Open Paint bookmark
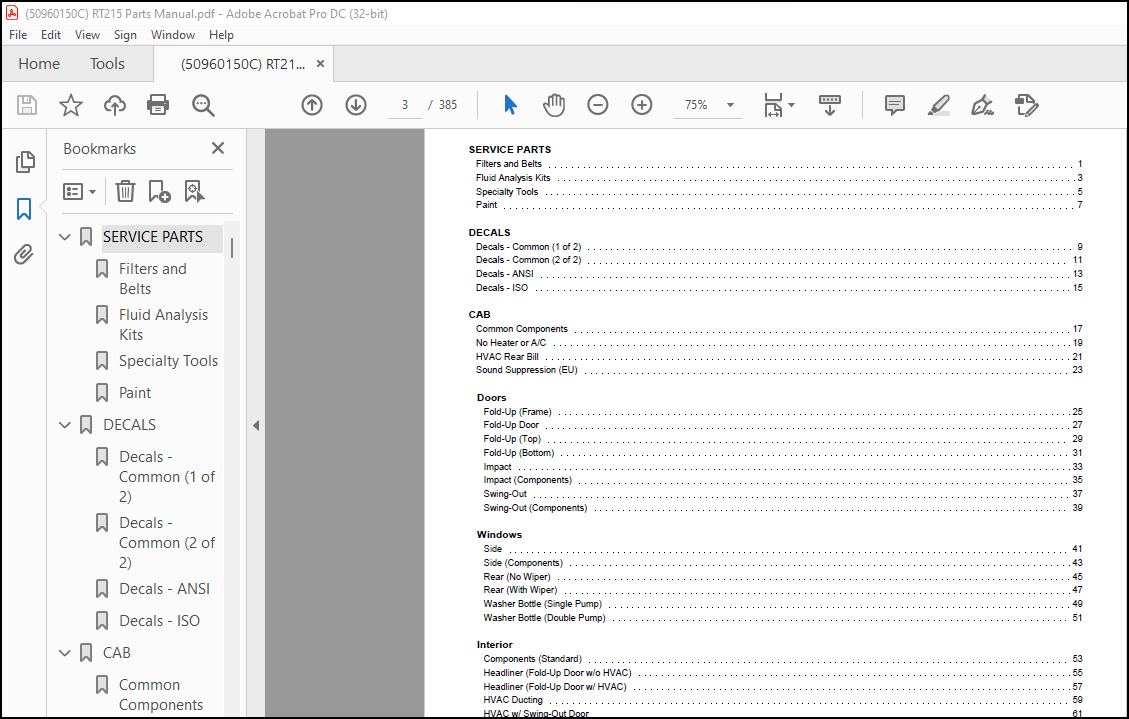 [x=135, y=393]
